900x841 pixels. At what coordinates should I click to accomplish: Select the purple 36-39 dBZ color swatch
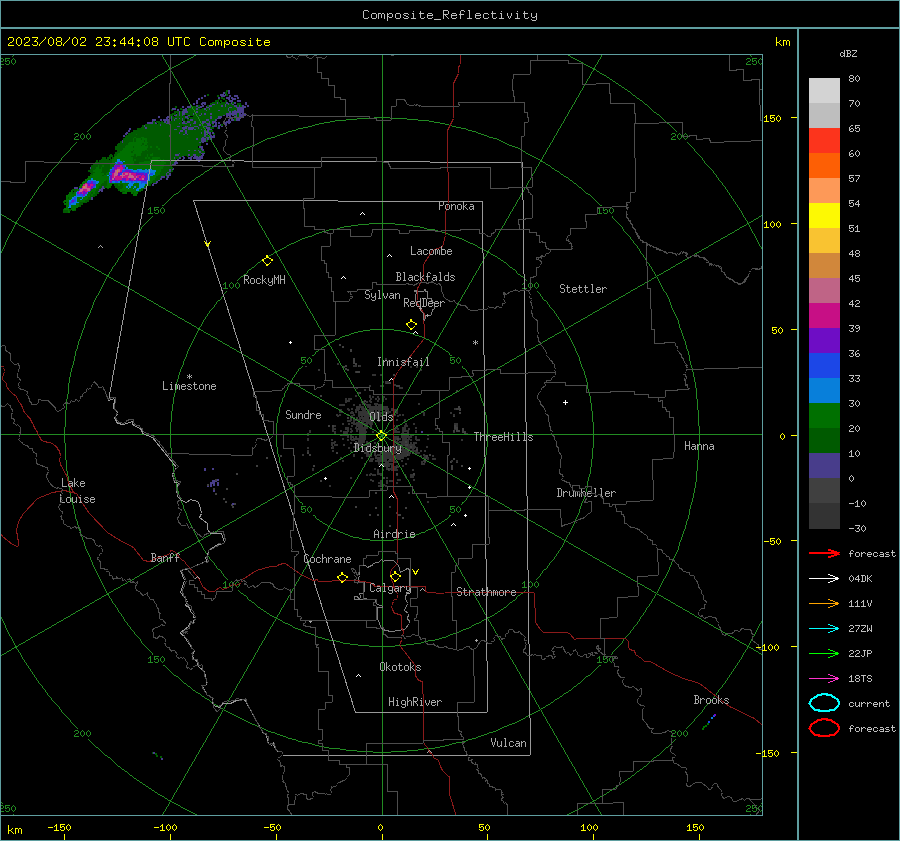824,341
